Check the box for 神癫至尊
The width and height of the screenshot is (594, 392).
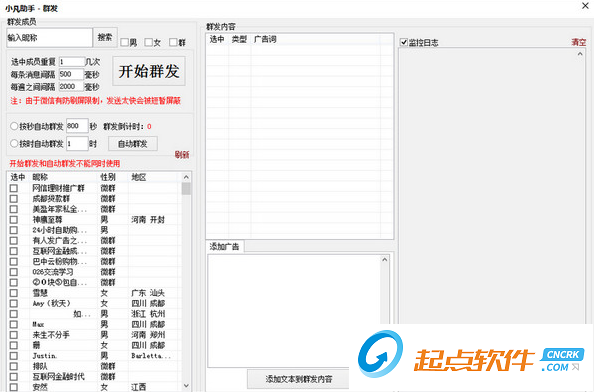coord(14,220)
